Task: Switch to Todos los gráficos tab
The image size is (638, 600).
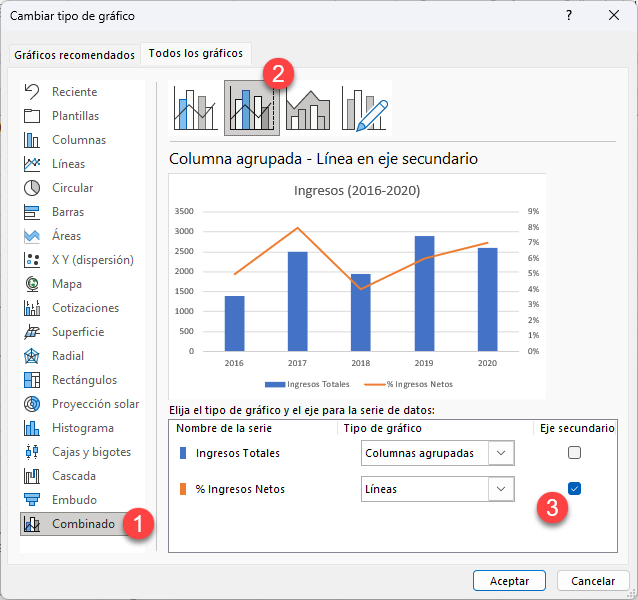Action: (196, 53)
